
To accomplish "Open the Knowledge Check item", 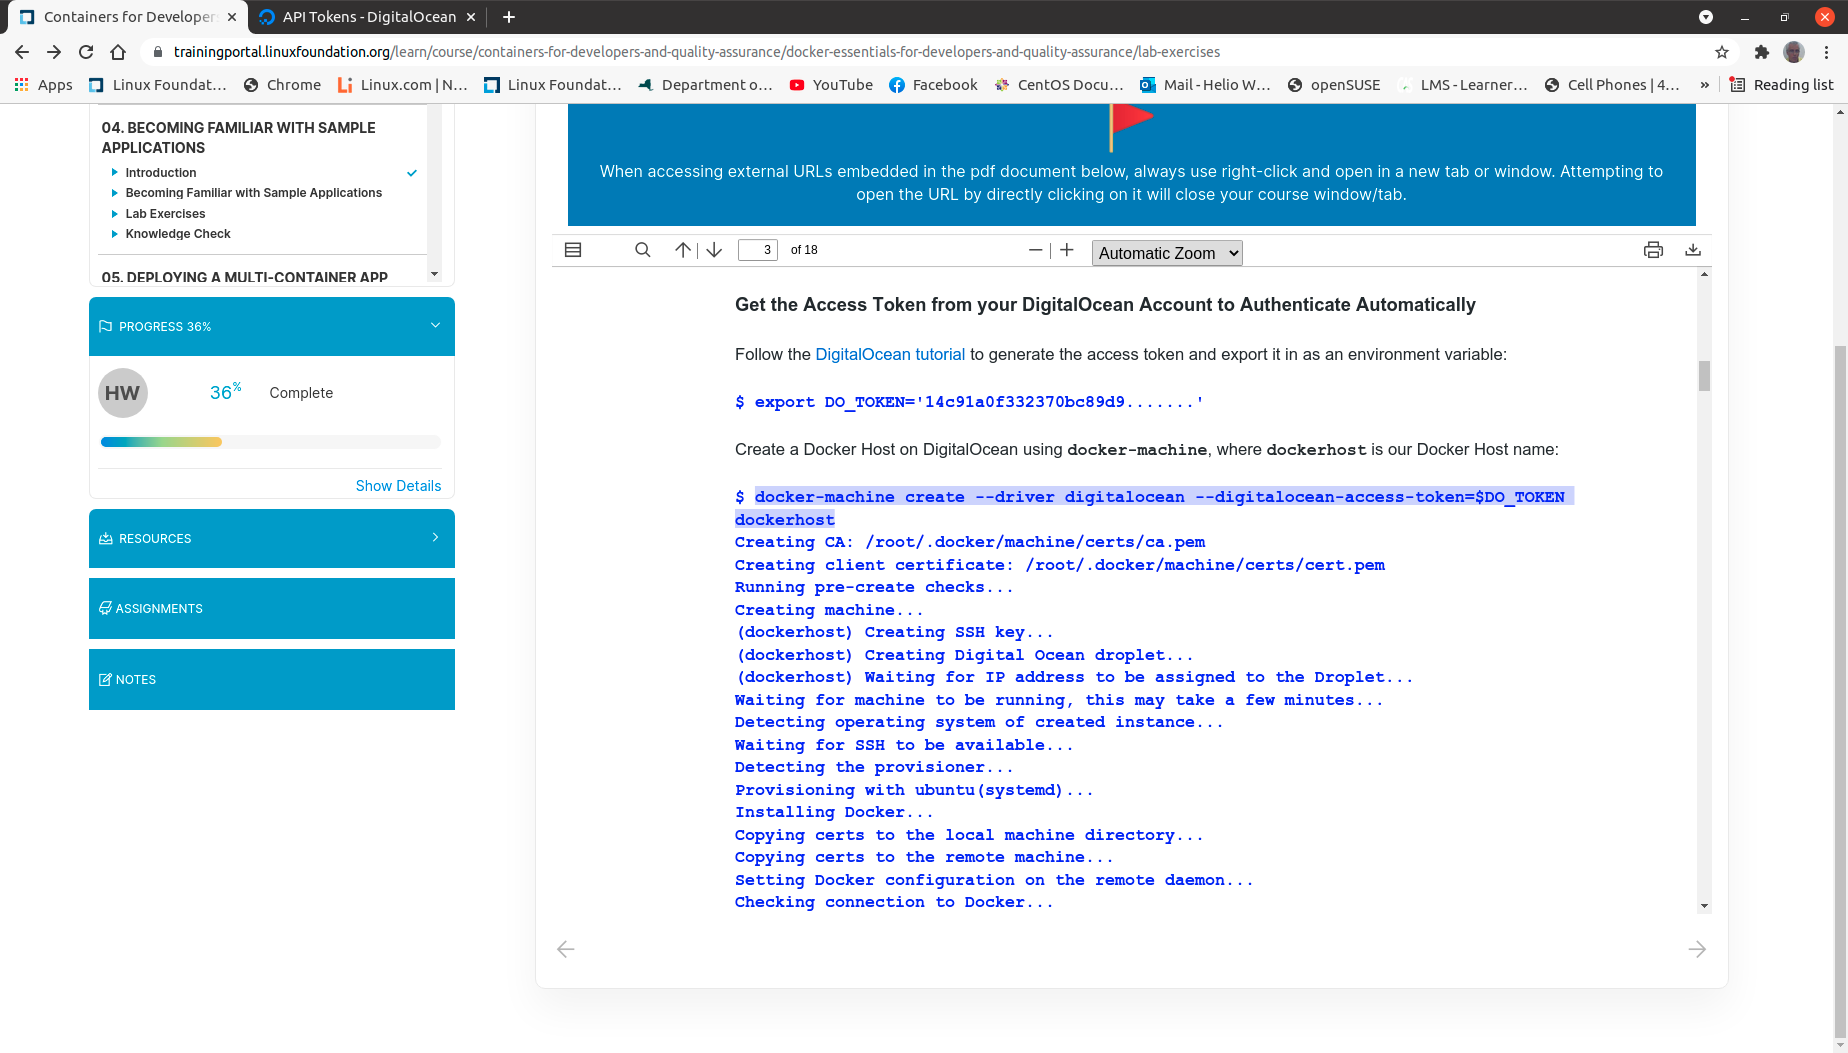I will click(x=178, y=234).
